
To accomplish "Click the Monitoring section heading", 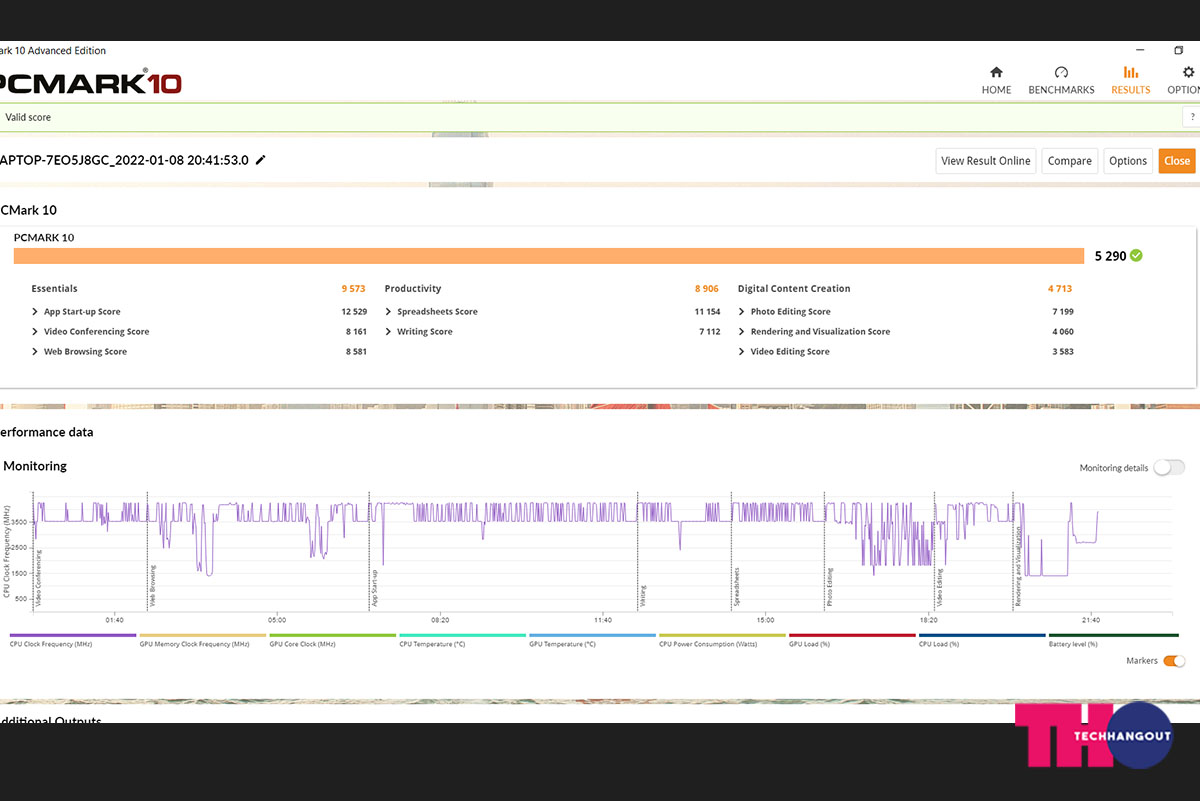I will tap(35, 466).
